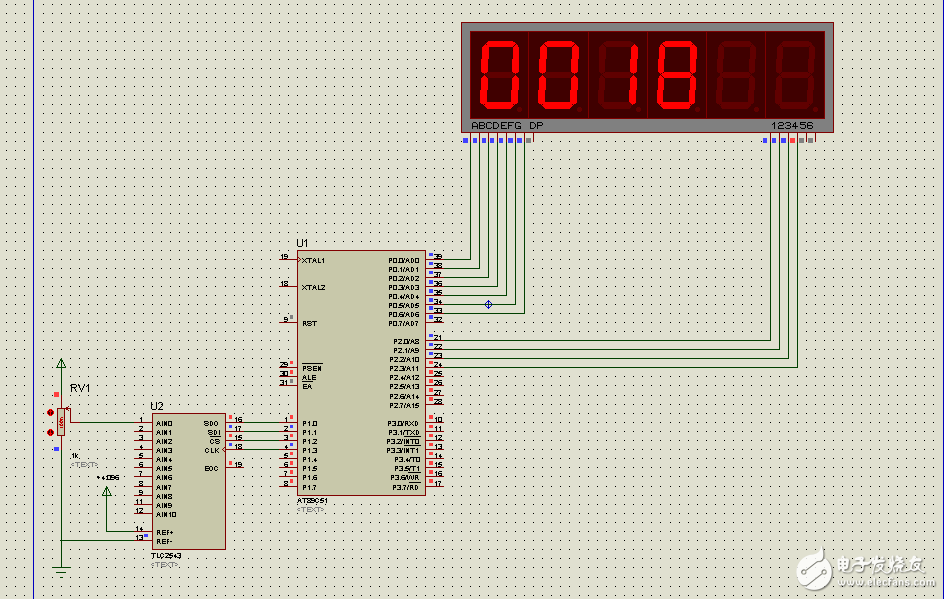Click the RST pin label on U1
Screen dimensions: 944x599
[x=309, y=324]
